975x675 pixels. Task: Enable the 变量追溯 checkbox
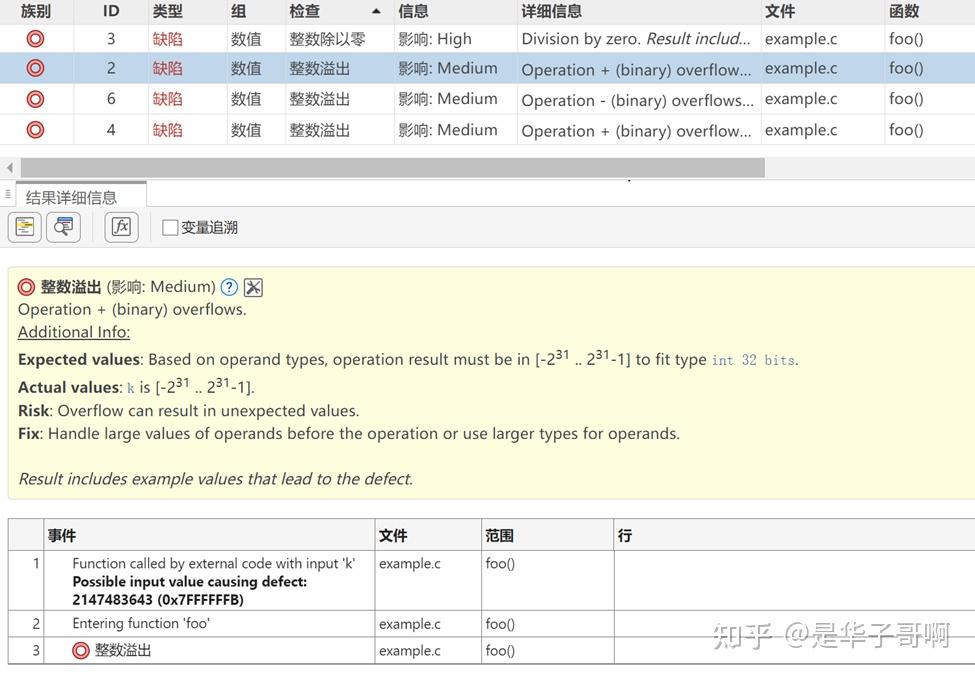[168, 227]
